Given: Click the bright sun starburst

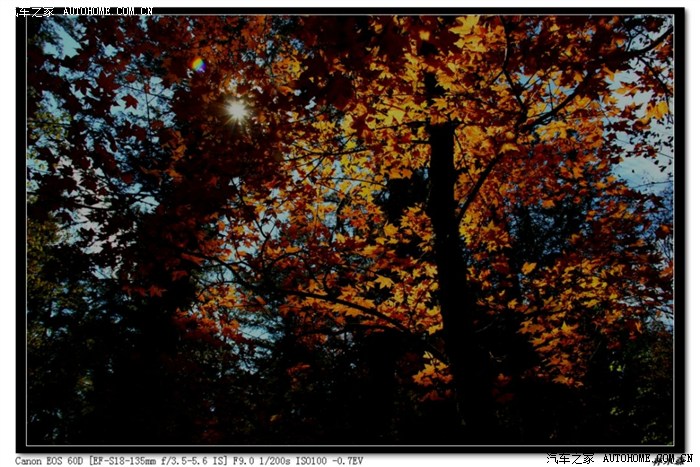Looking at the screenshot, I should tap(235, 110).
